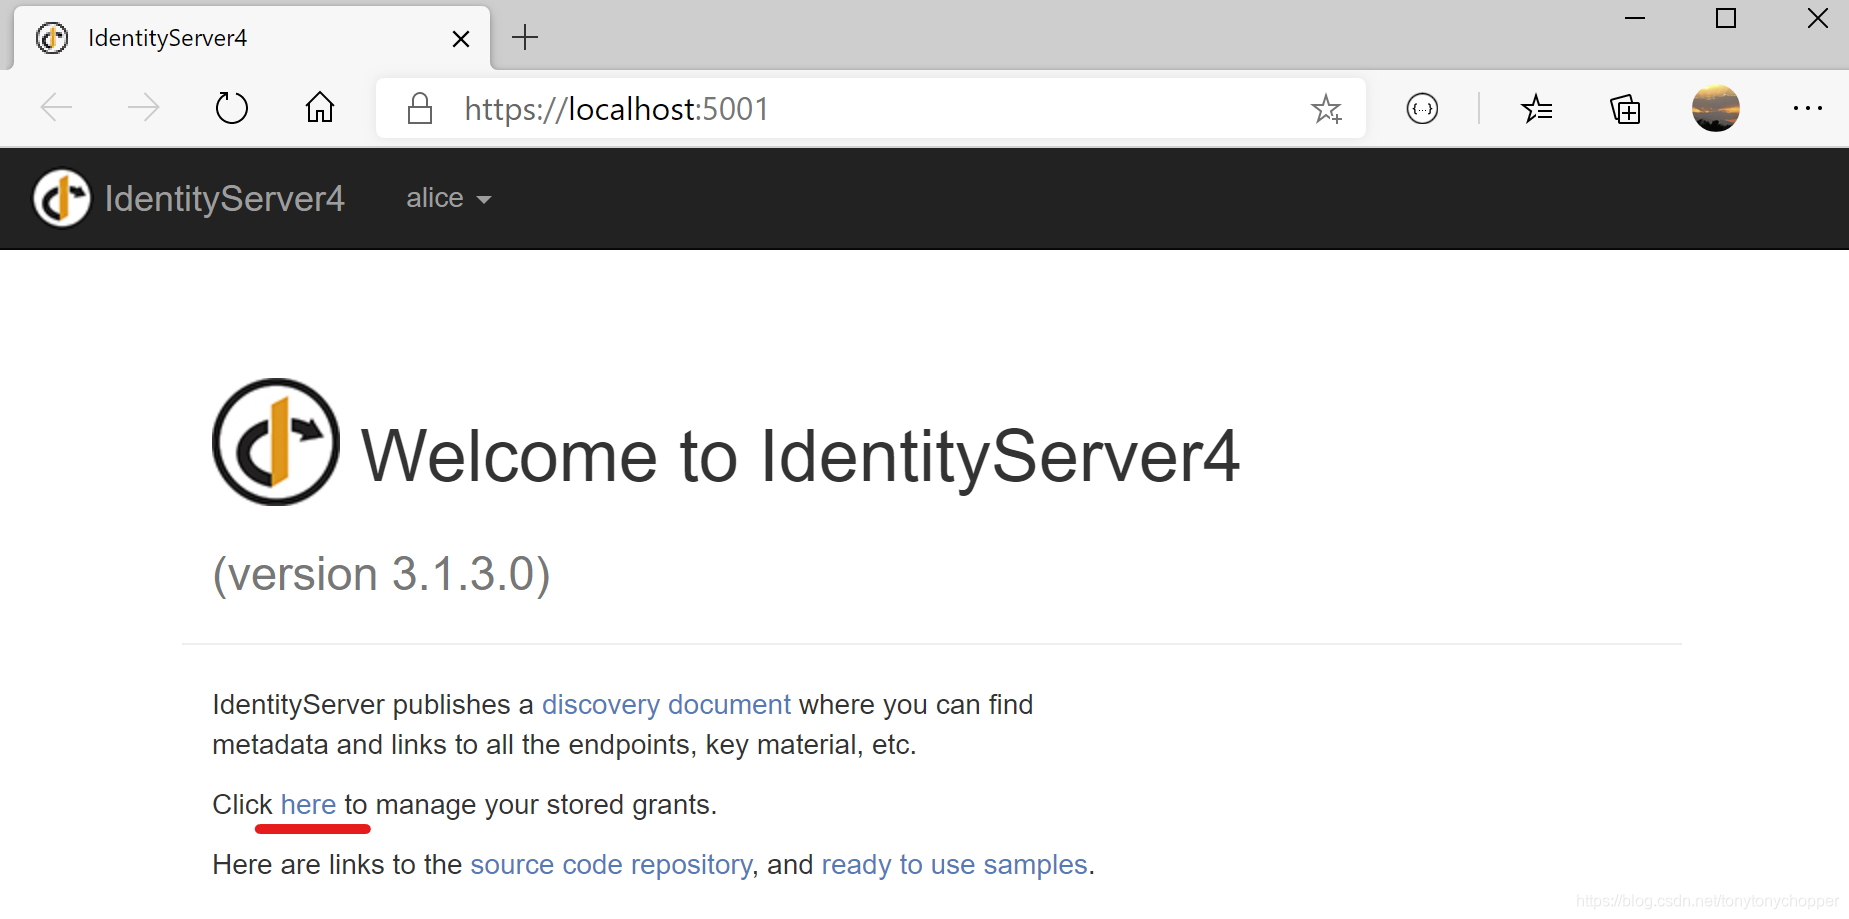The height and width of the screenshot is (919, 1849).
Task: Click the read-aloud icon near address bar
Action: [1423, 109]
